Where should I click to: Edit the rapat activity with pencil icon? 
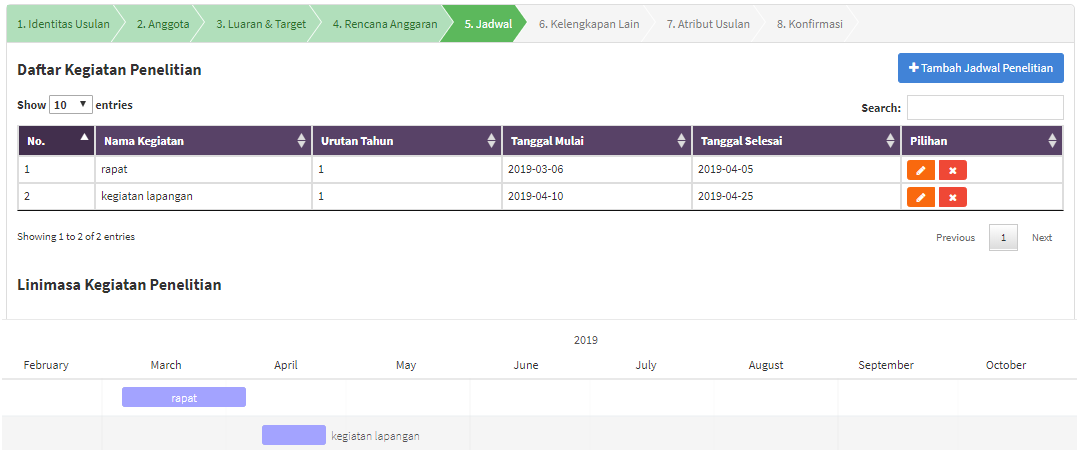pos(920,170)
